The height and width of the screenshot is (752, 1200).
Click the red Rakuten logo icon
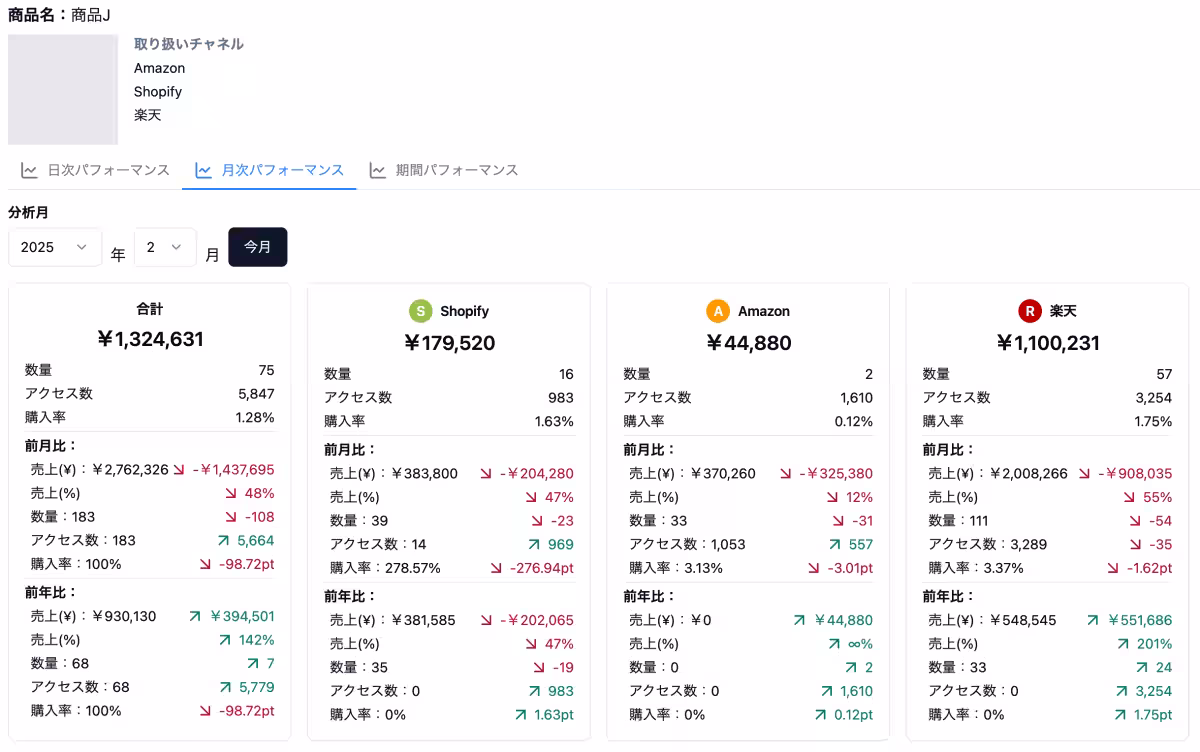(x=1030, y=311)
